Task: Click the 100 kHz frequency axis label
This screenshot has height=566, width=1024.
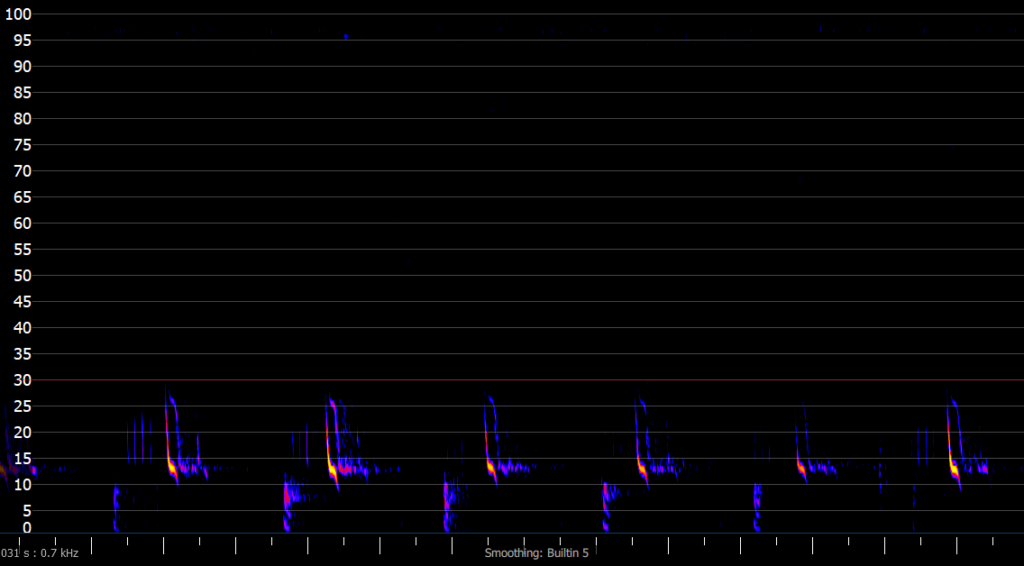Action: pos(20,14)
